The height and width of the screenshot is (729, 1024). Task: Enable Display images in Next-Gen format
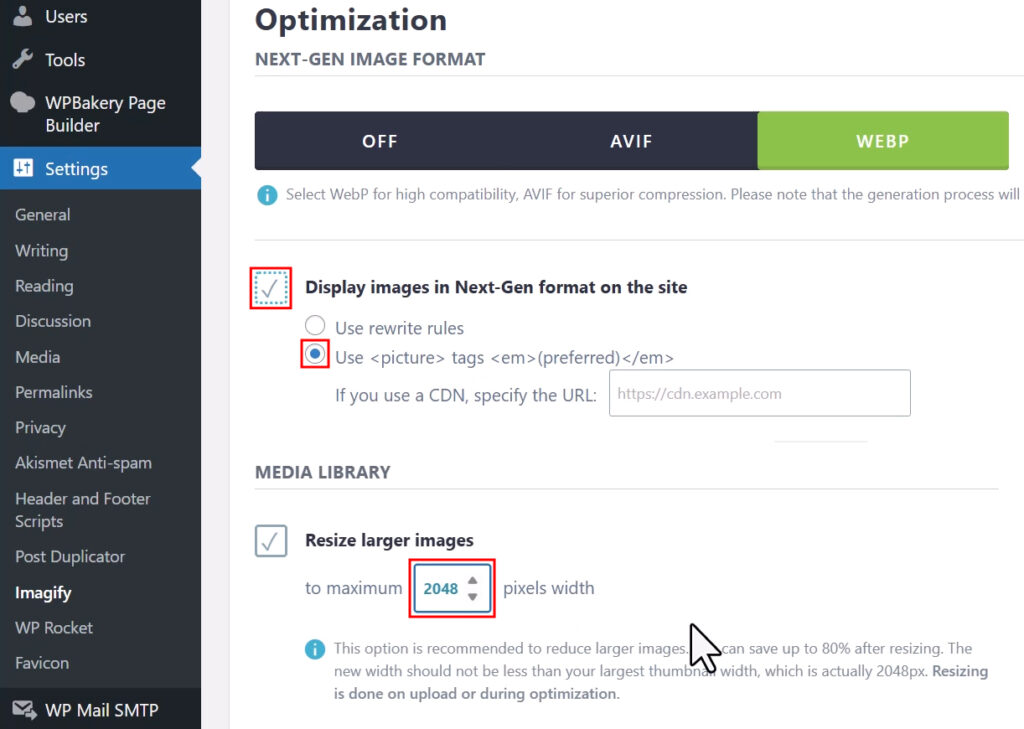(270, 287)
